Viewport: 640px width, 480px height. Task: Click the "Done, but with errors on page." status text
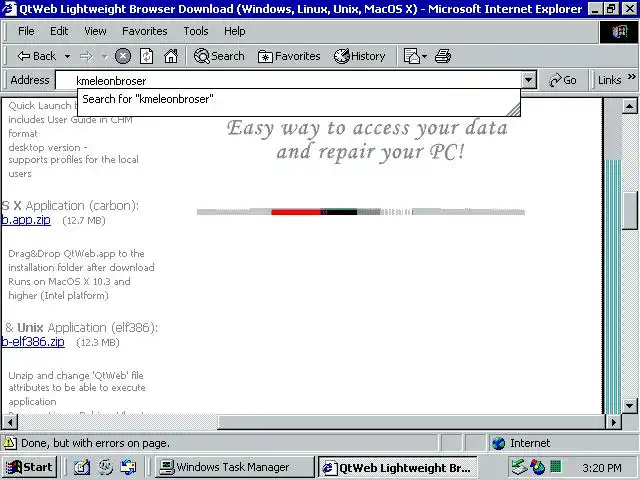pyautogui.click(x=95, y=443)
